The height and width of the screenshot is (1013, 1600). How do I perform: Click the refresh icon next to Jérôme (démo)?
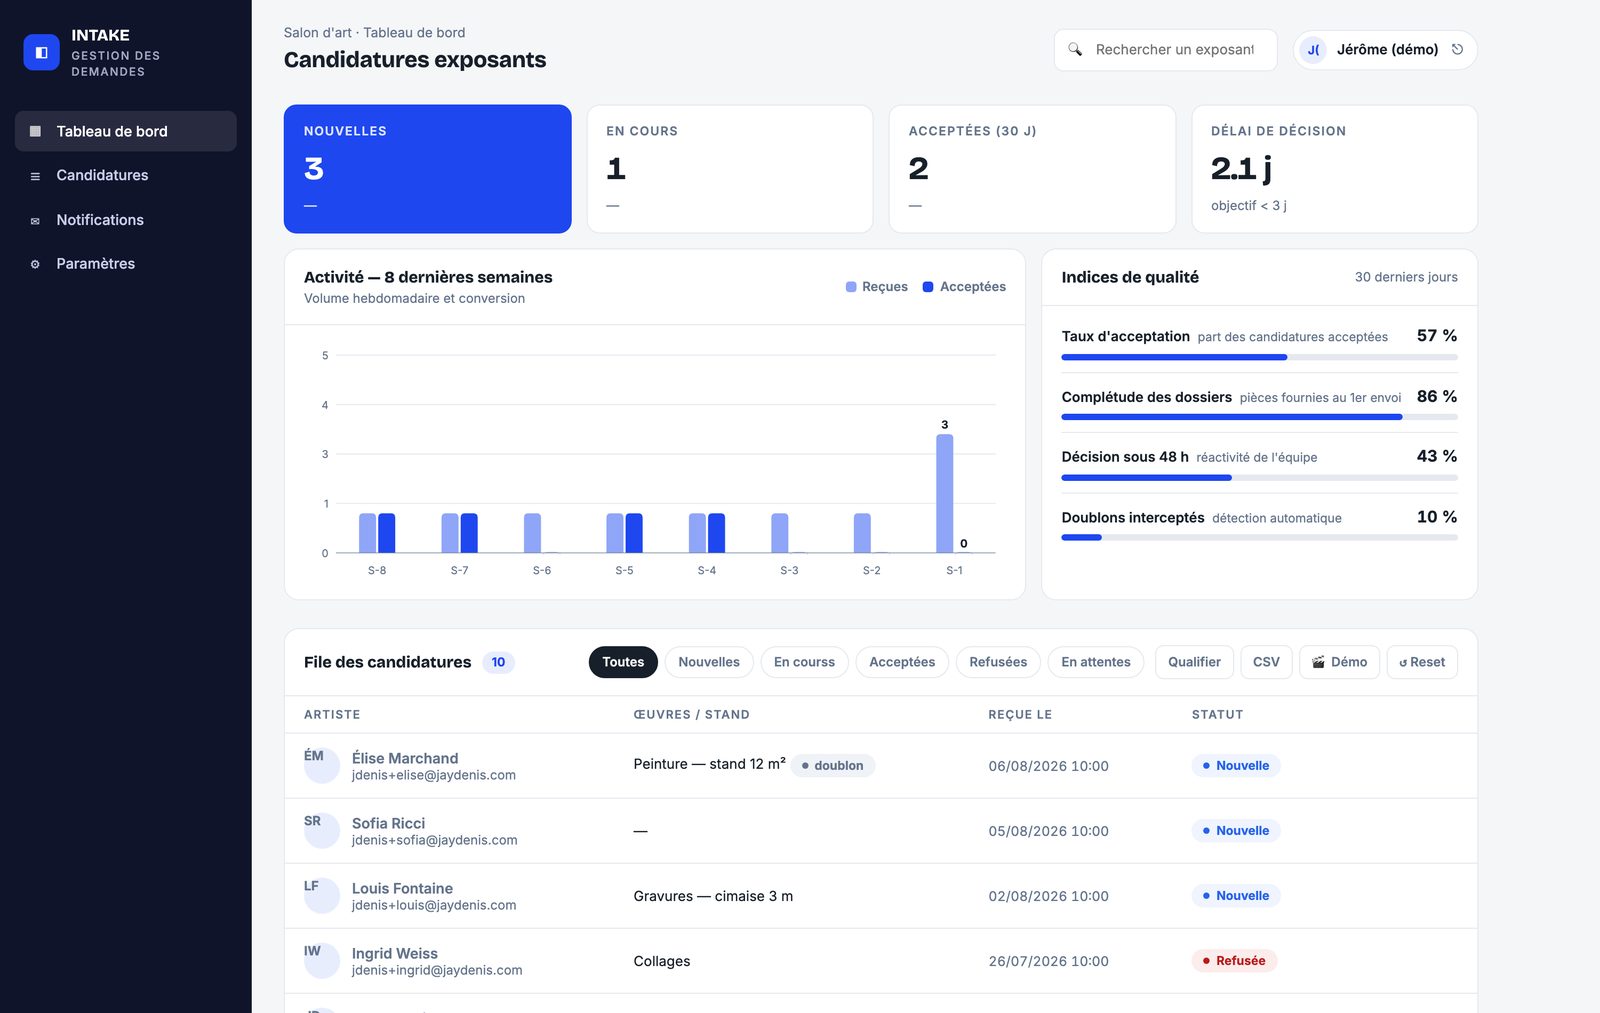coord(1457,49)
